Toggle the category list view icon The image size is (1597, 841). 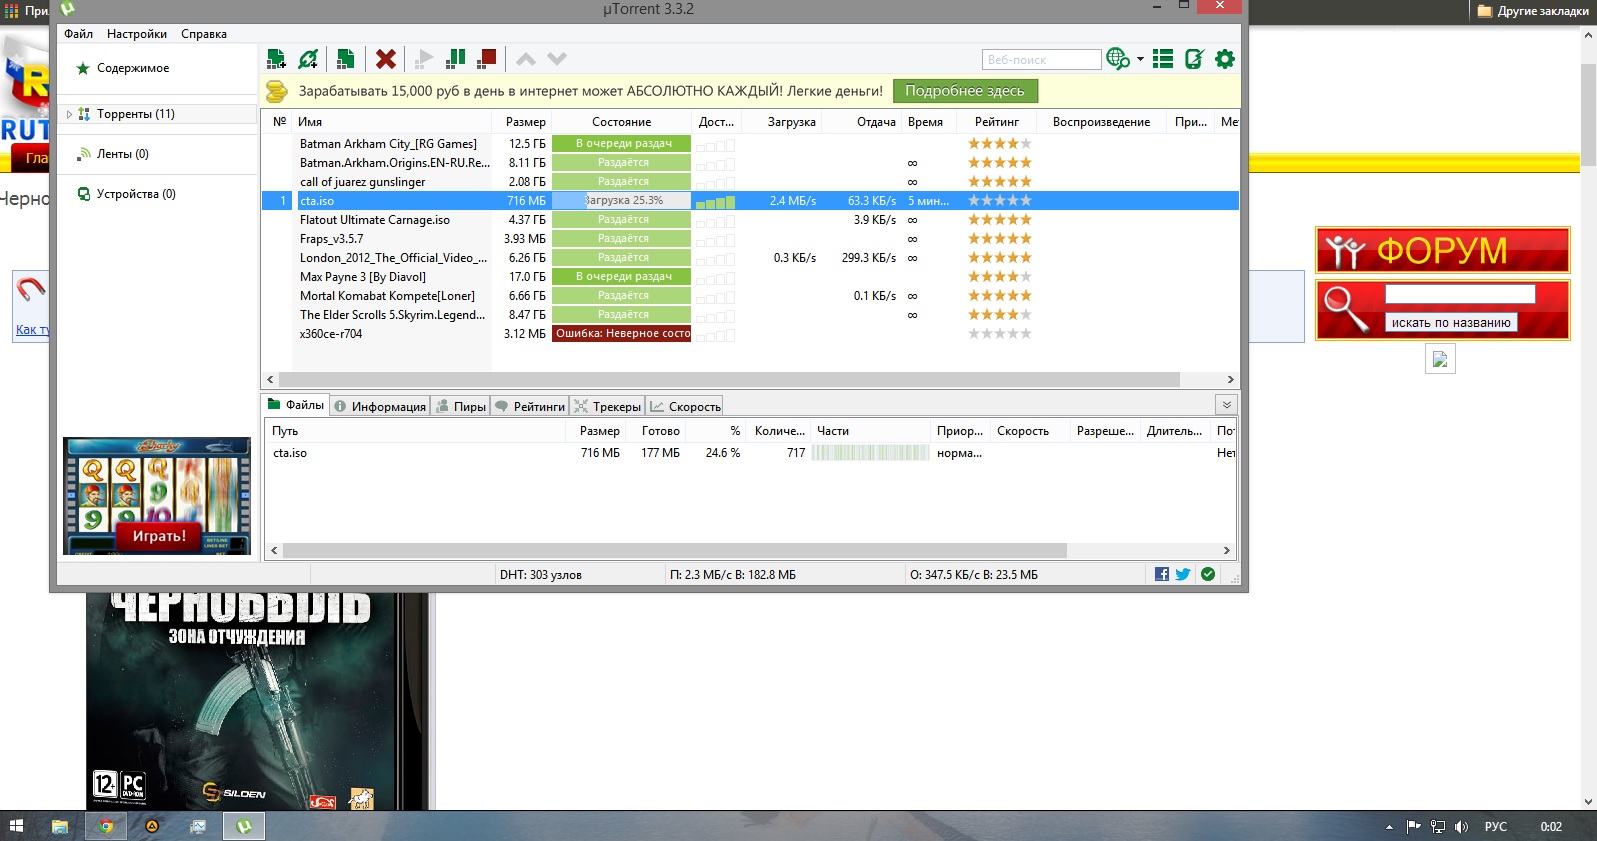click(1163, 59)
